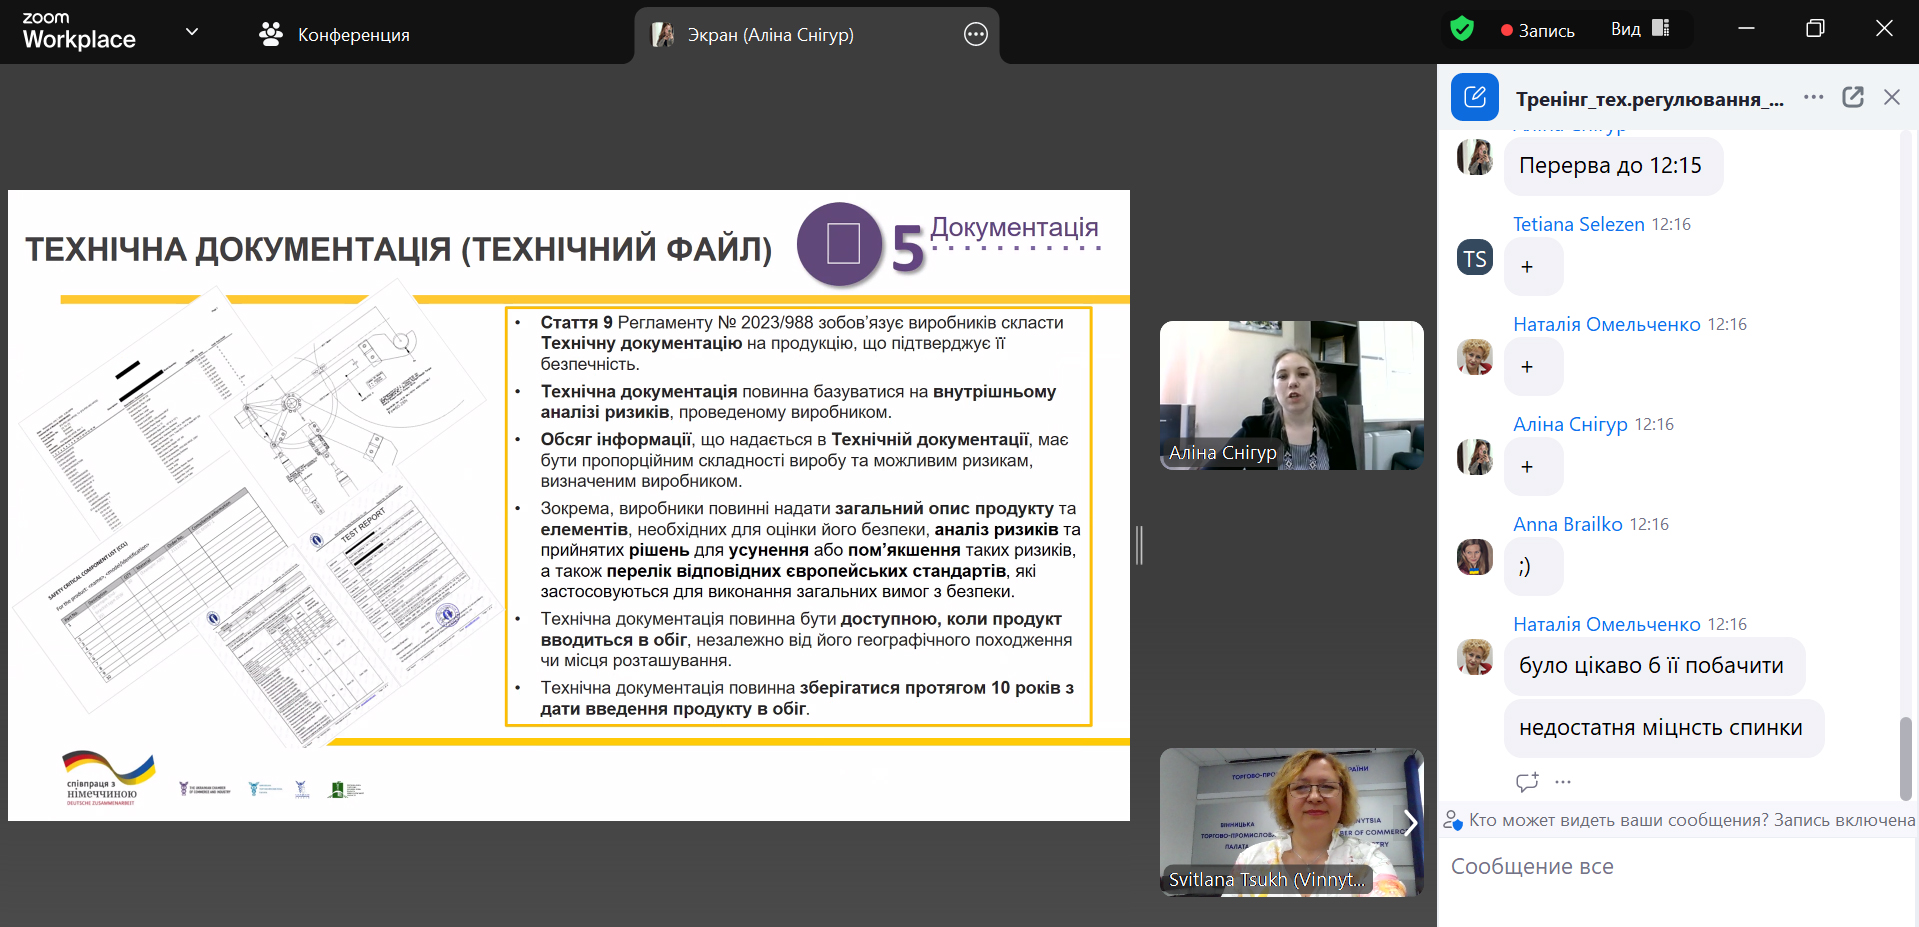Click the Запись recording indicator

[1538, 31]
